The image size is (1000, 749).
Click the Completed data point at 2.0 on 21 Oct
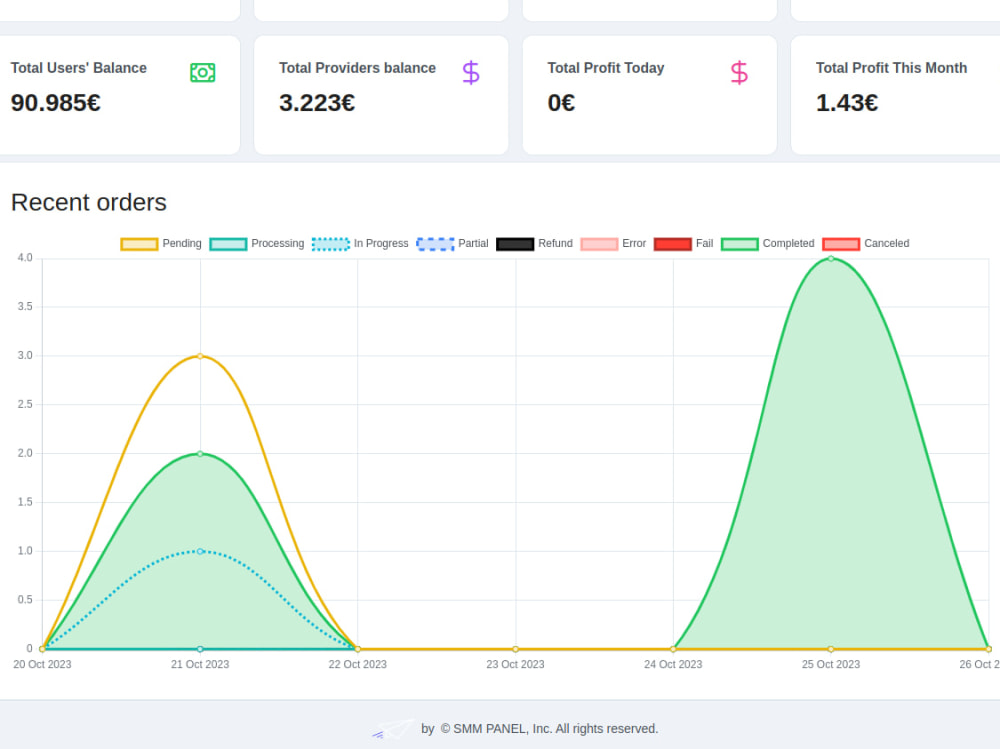coord(200,454)
